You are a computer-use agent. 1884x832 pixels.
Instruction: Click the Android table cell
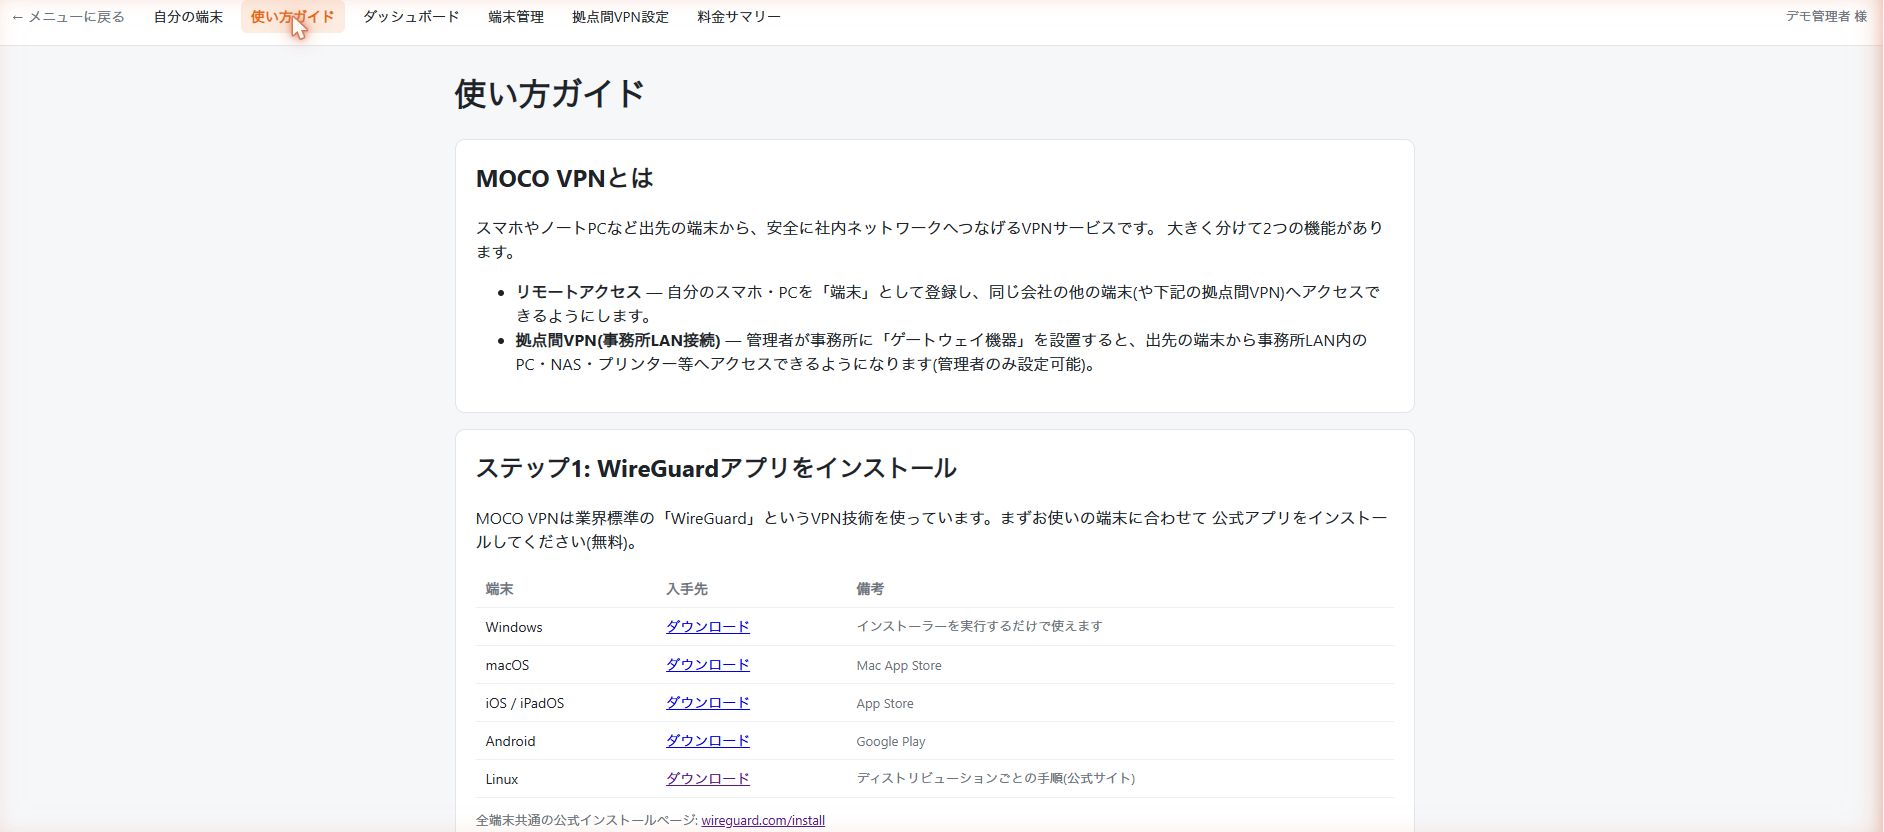click(x=511, y=741)
